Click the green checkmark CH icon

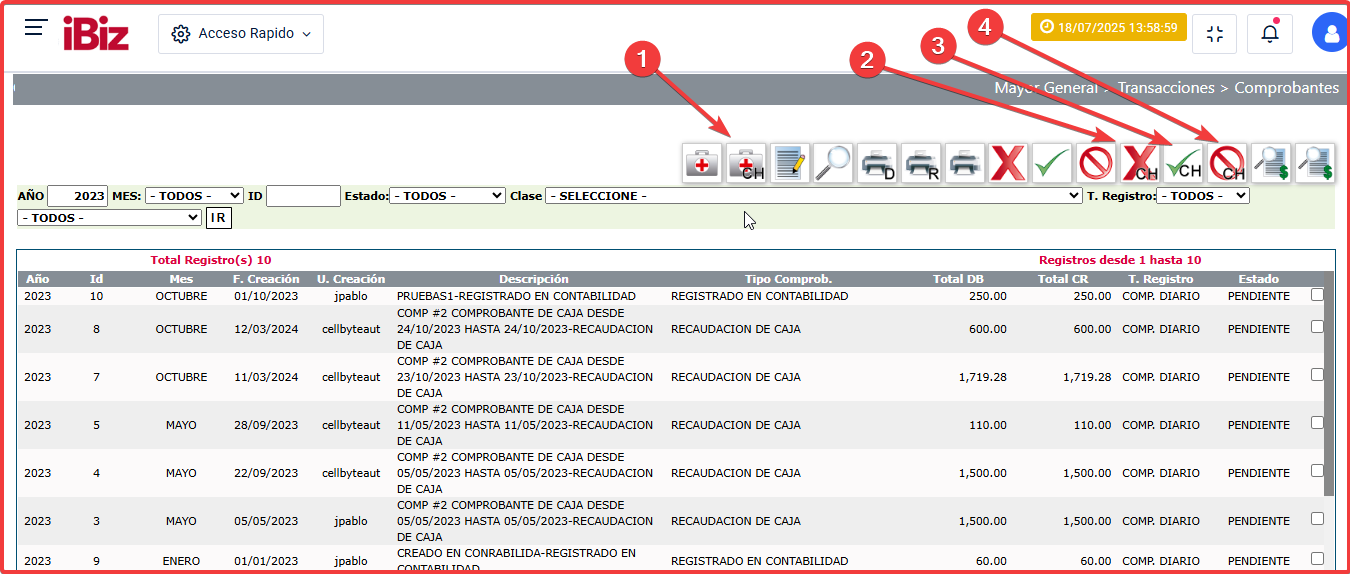pyautogui.click(x=1183, y=163)
